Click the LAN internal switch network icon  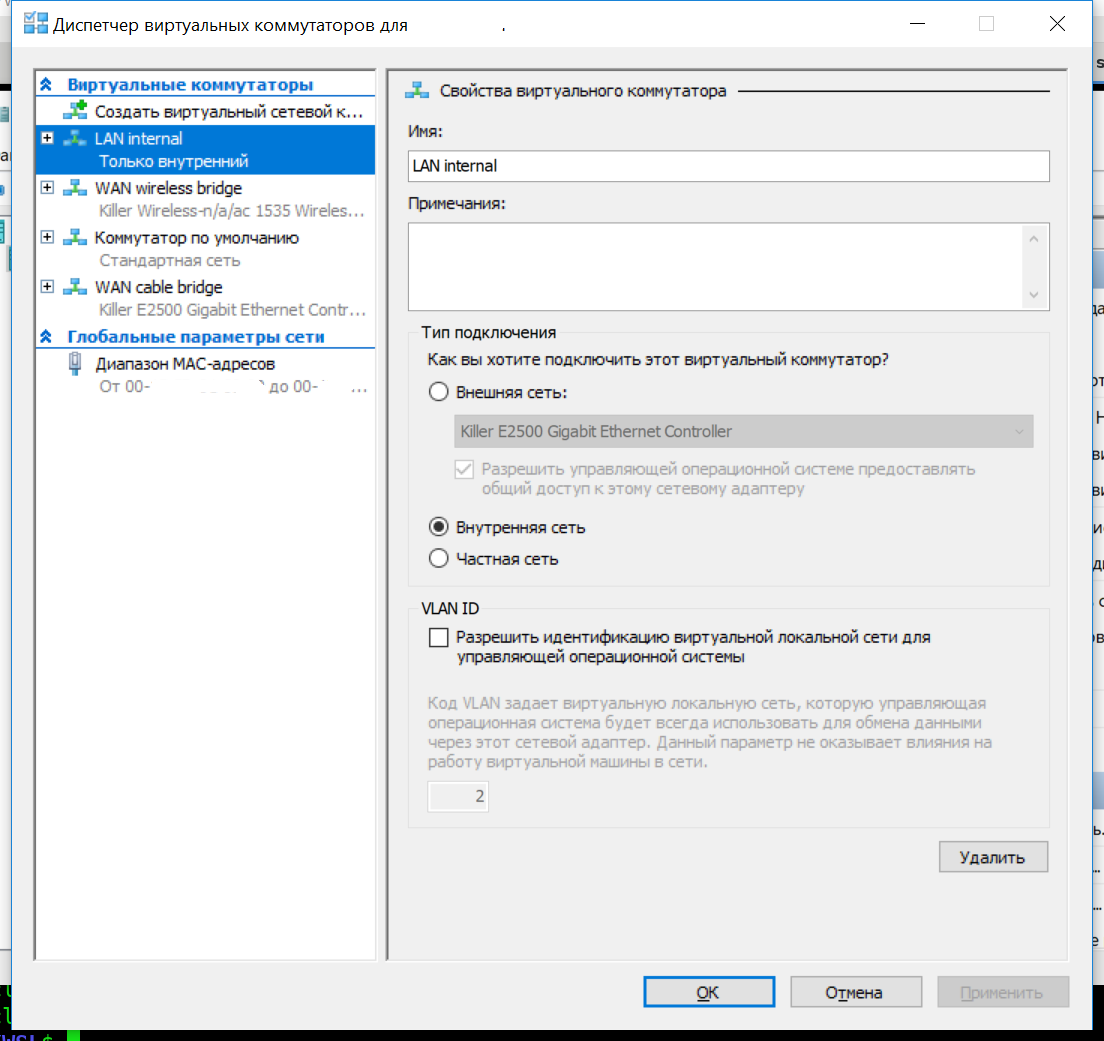[x=75, y=138]
